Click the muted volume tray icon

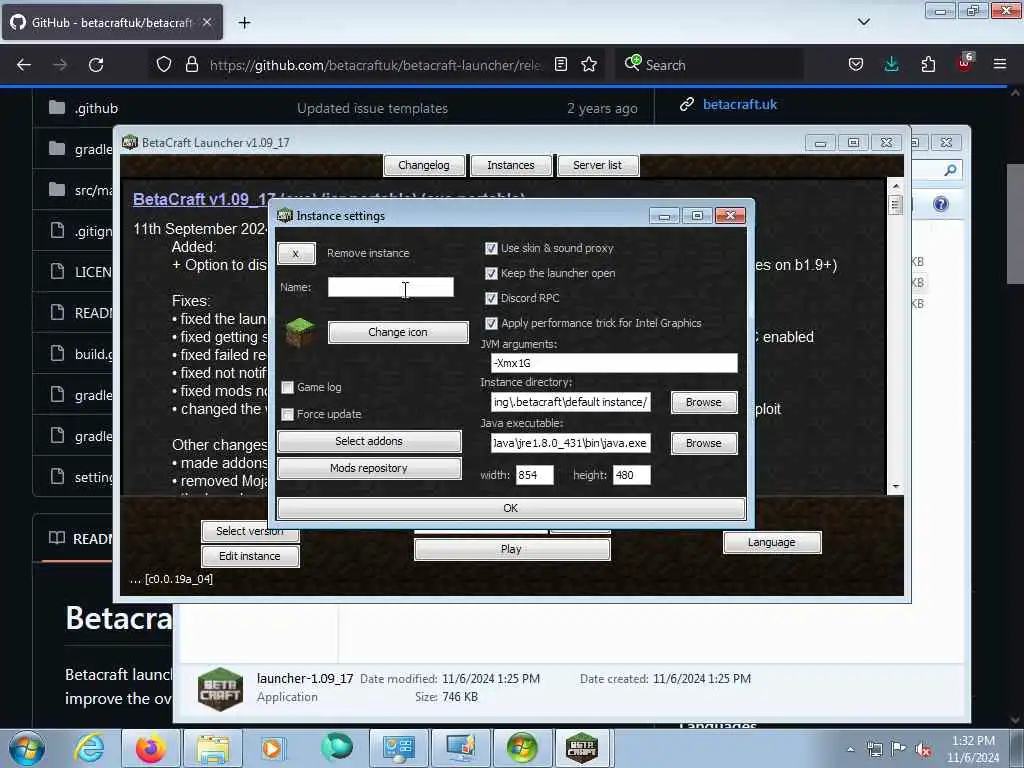pyautogui.click(x=923, y=750)
